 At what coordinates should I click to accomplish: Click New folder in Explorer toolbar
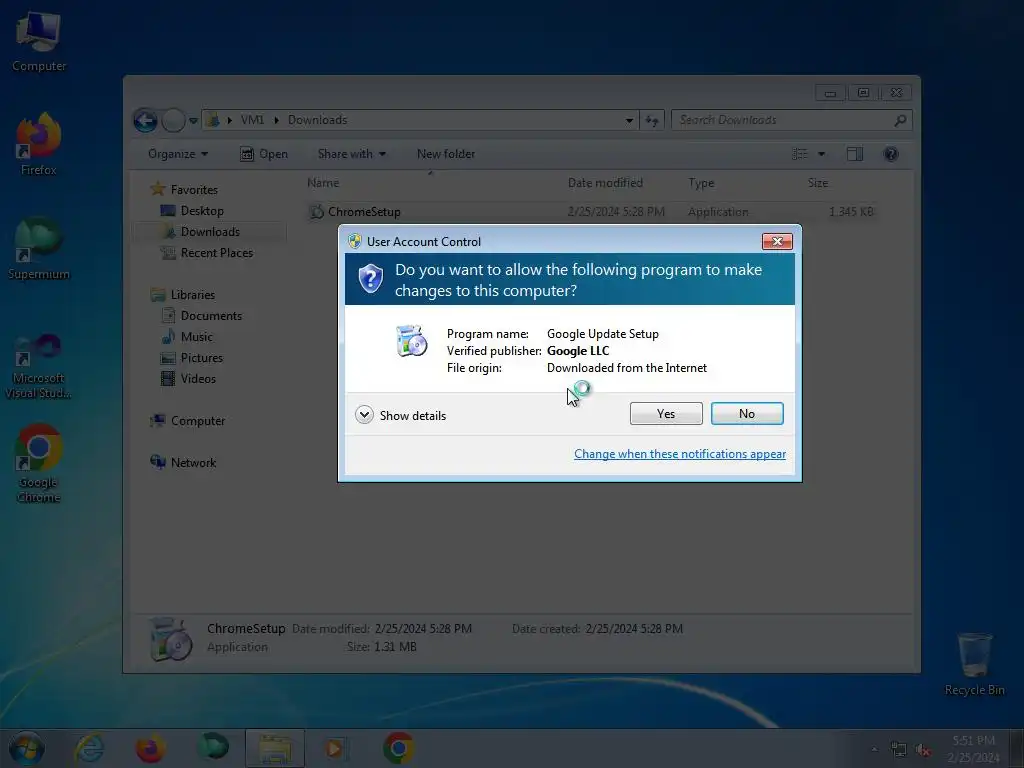point(446,154)
